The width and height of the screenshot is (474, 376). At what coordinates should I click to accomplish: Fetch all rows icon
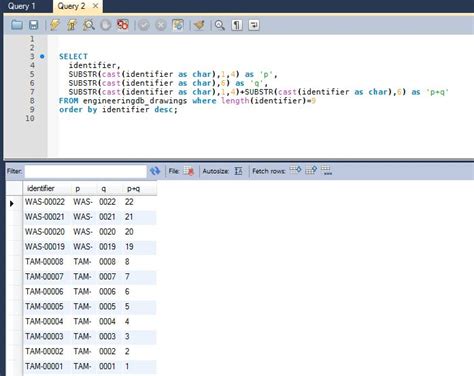tap(311, 170)
